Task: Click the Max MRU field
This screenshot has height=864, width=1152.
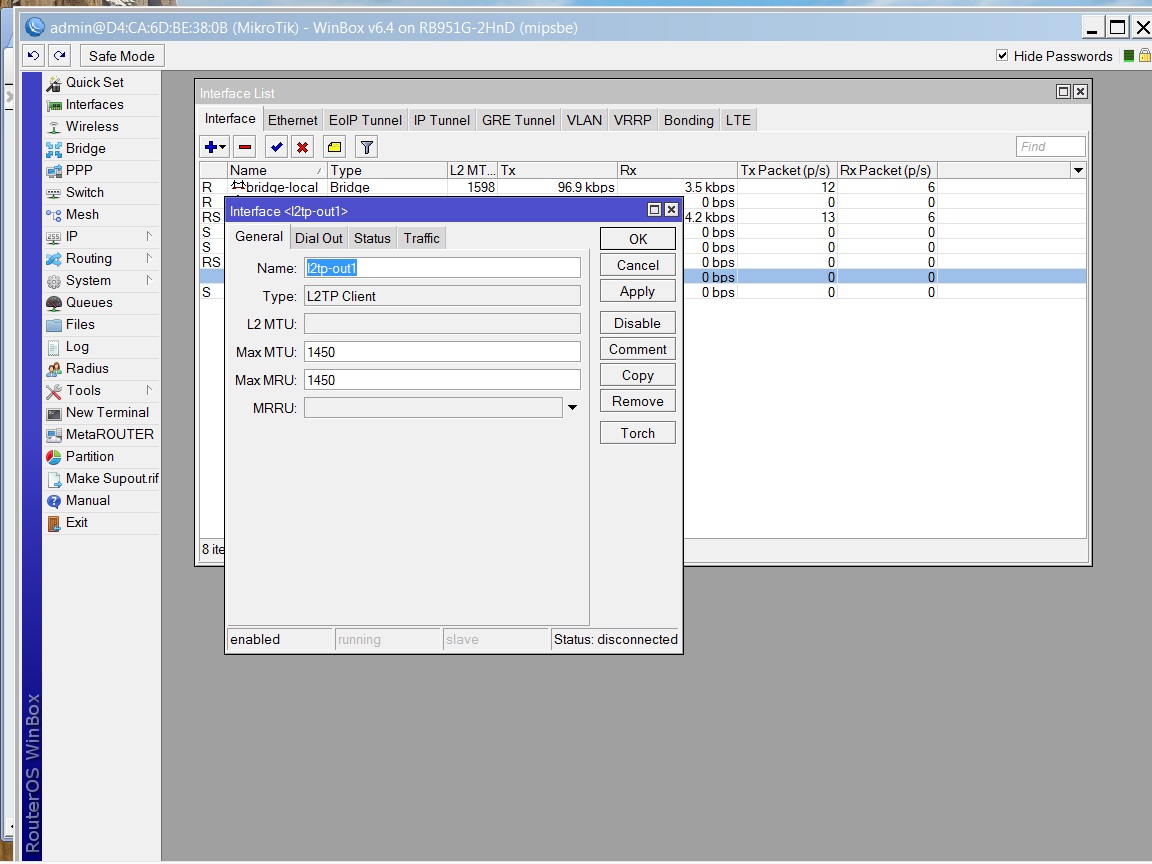Action: (442, 380)
